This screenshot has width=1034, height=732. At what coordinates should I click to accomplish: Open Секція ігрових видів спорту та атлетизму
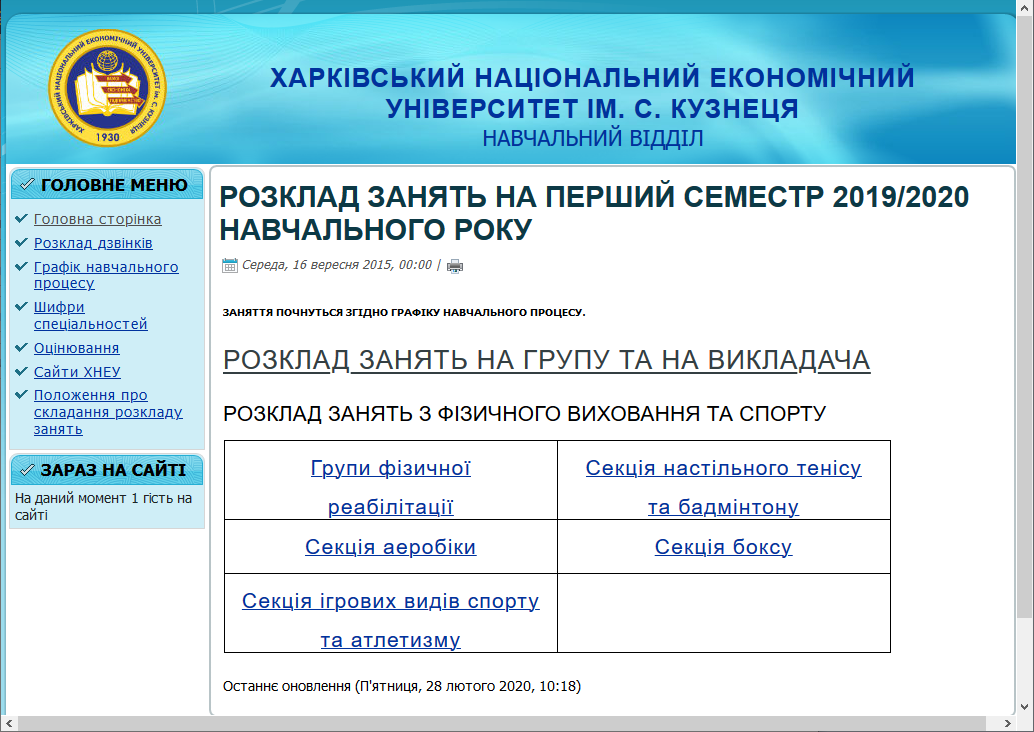[391, 620]
